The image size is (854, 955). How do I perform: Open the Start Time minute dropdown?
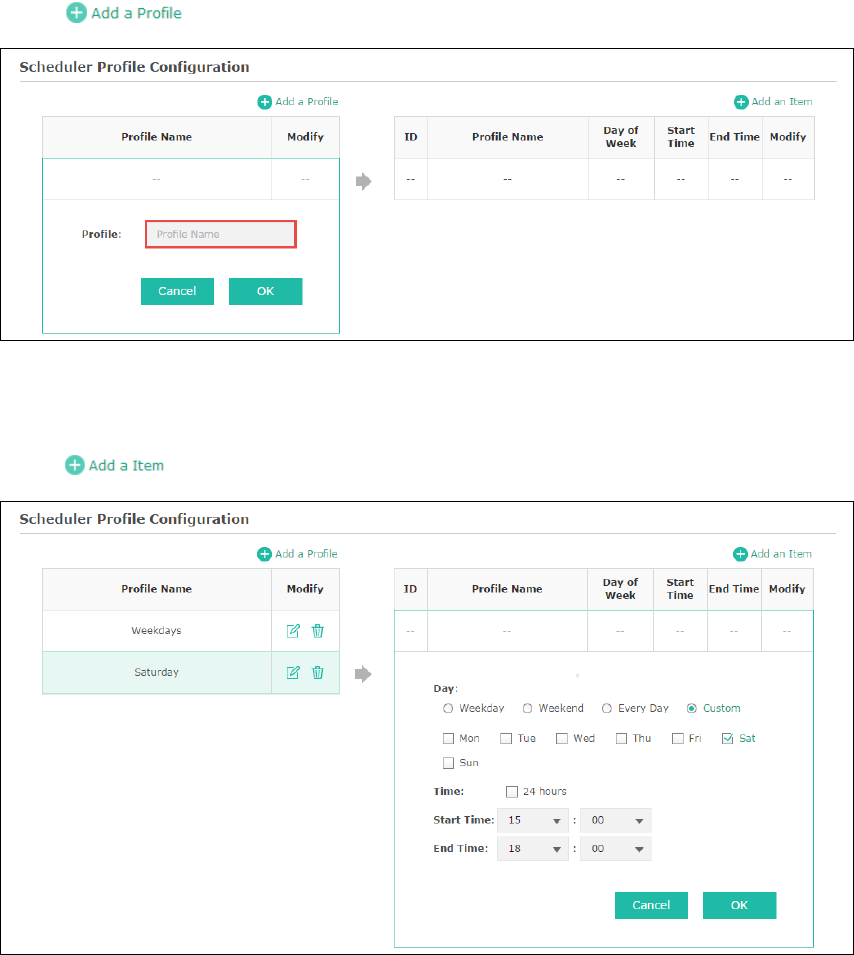616,820
